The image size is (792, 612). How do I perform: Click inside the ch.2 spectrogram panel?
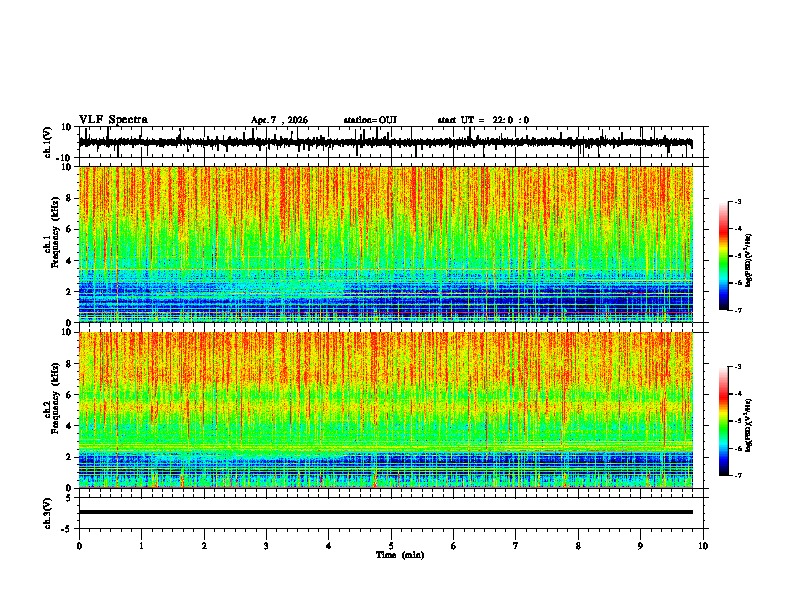385,410
